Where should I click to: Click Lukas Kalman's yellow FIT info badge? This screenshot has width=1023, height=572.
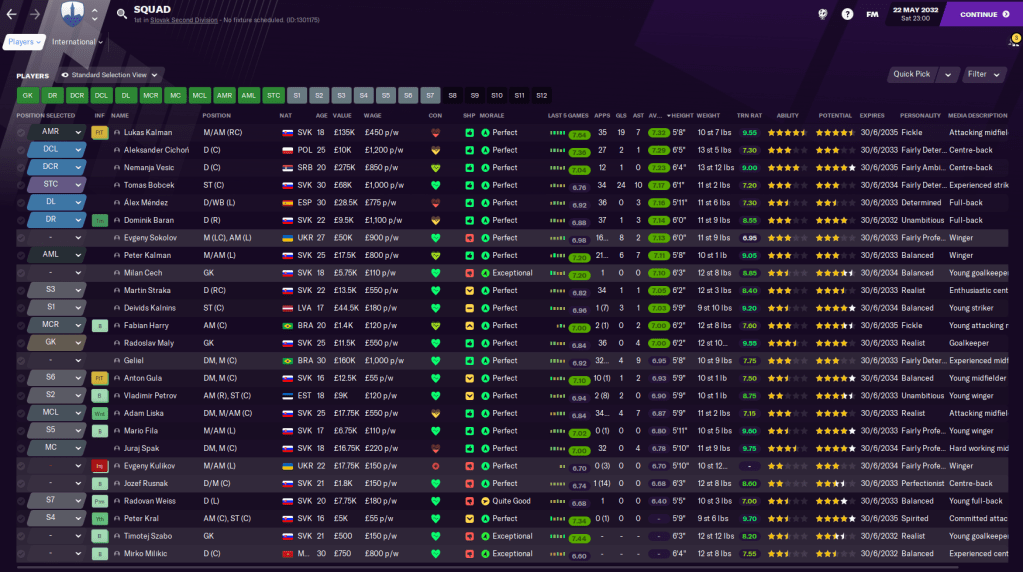pyautogui.click(x=99, y=132)
